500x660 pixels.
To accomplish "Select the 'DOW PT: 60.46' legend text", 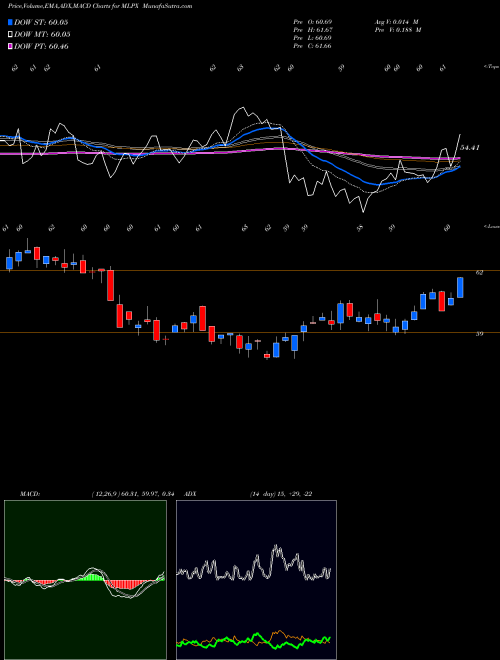I will click(41, 46).
